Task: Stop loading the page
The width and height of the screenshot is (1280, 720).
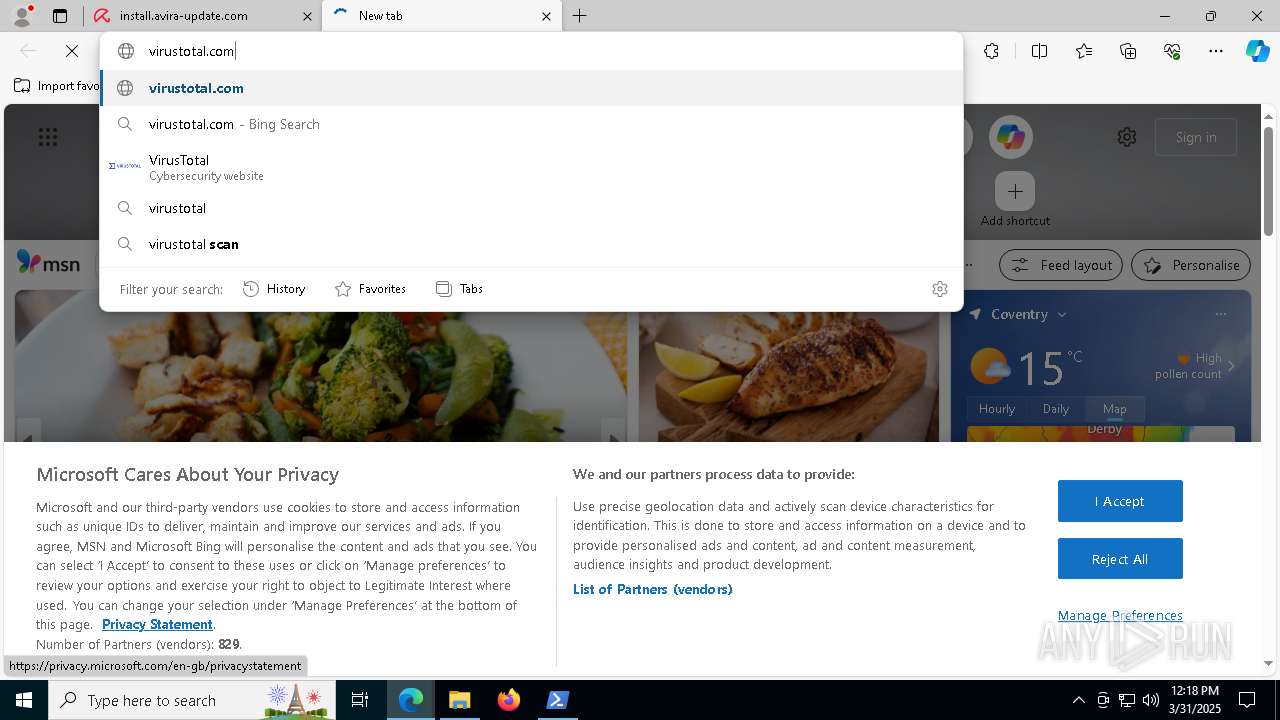Action: (x=72, y=51)
